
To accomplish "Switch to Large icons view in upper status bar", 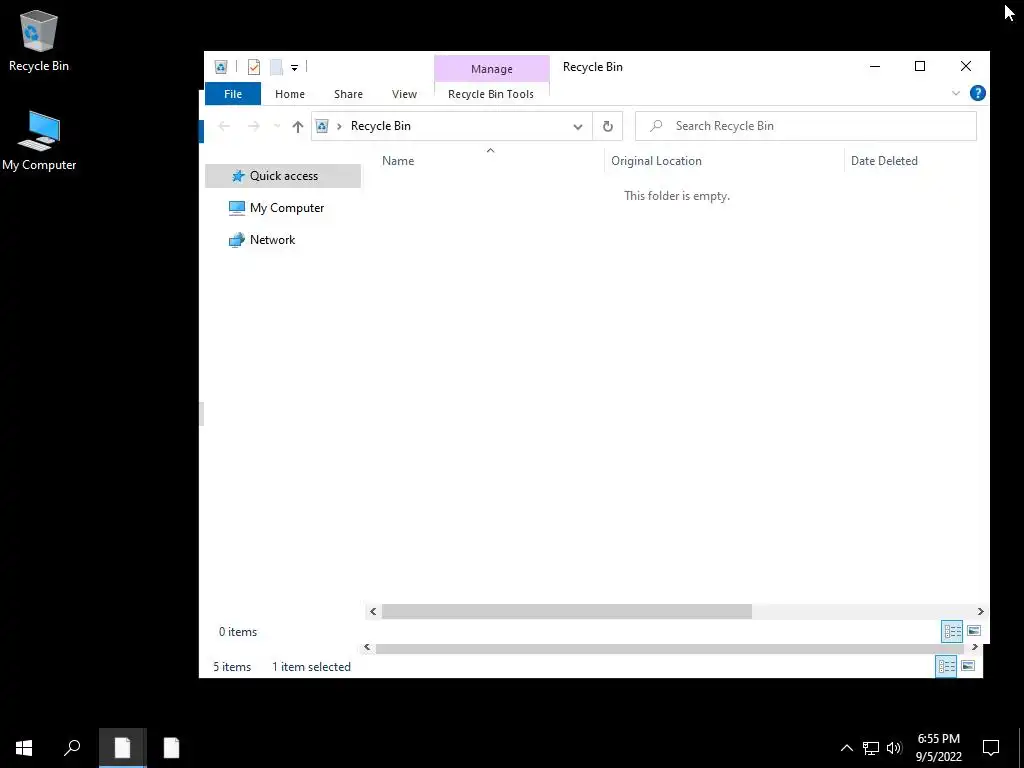I will [x=974, y=631].
